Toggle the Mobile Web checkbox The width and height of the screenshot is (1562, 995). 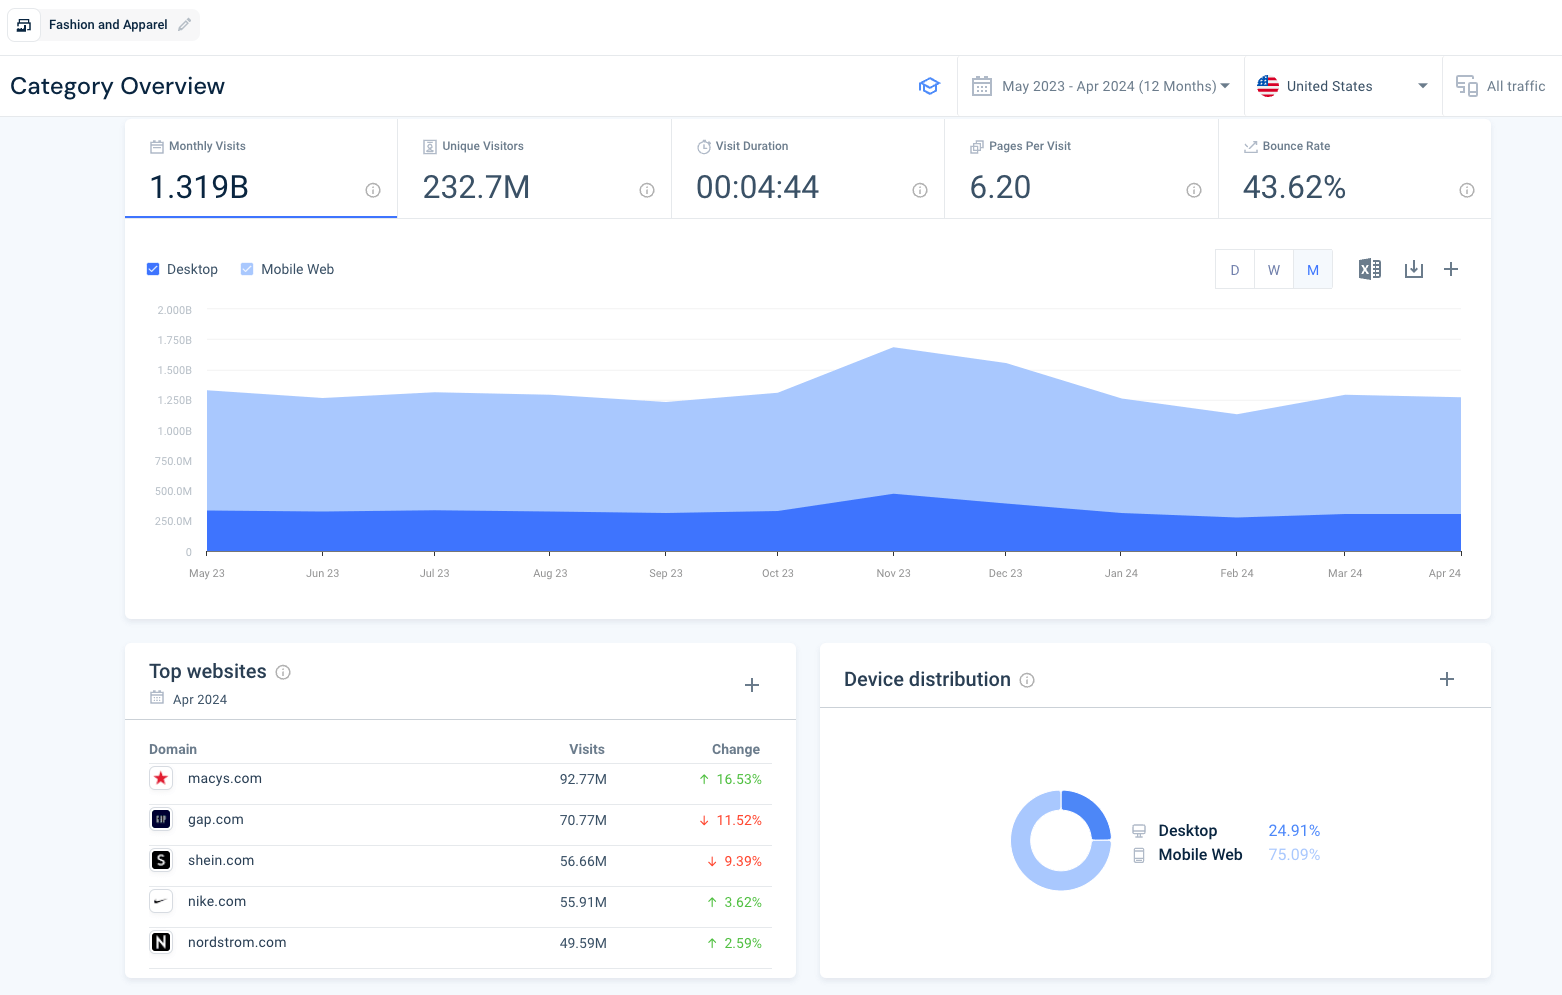(x=247, y=269)
